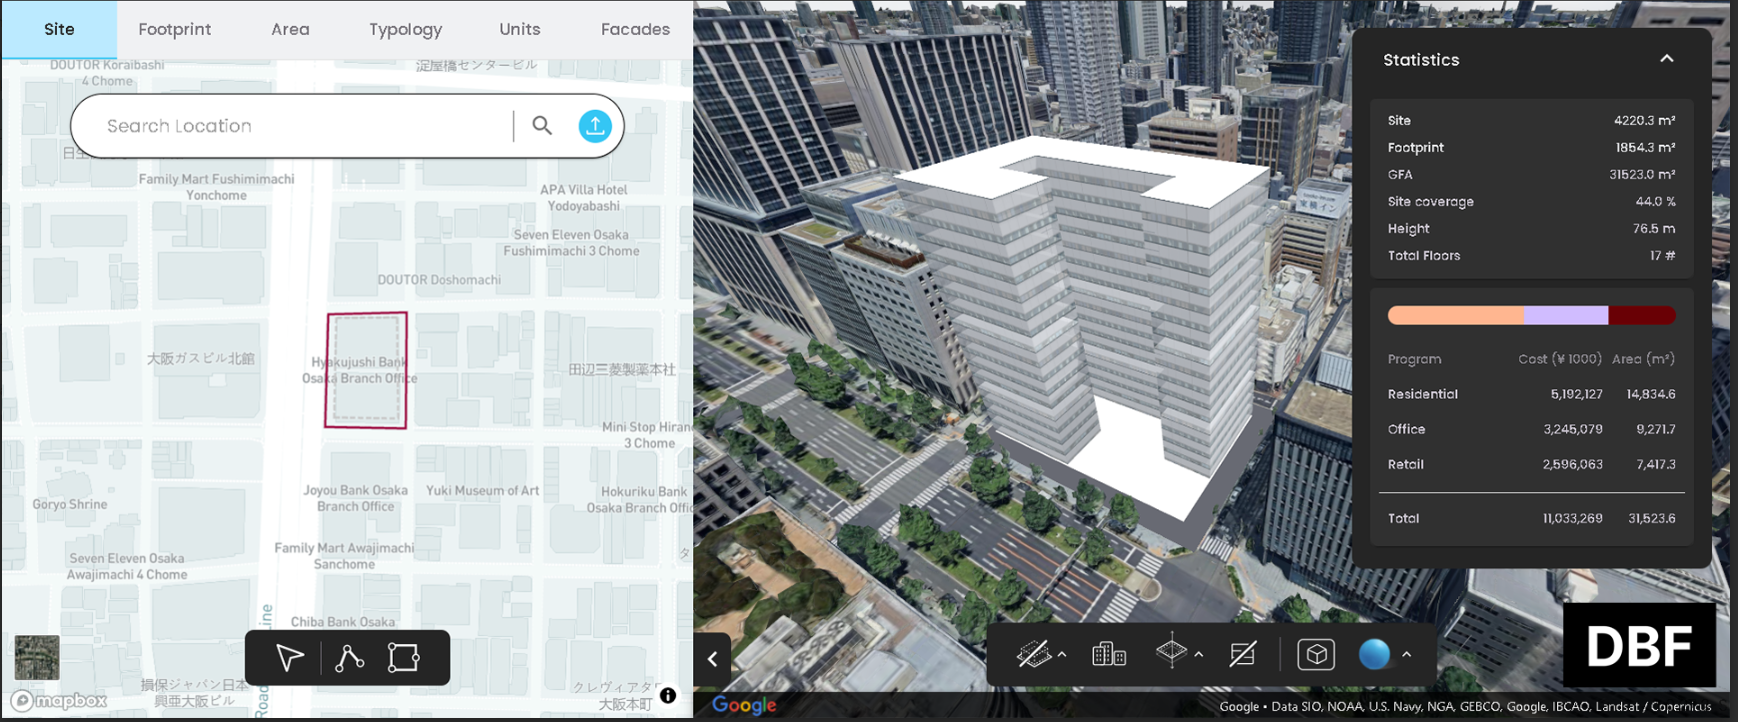
Task: Click the '1854.3 m²' footprint value
Action: 1645,147
